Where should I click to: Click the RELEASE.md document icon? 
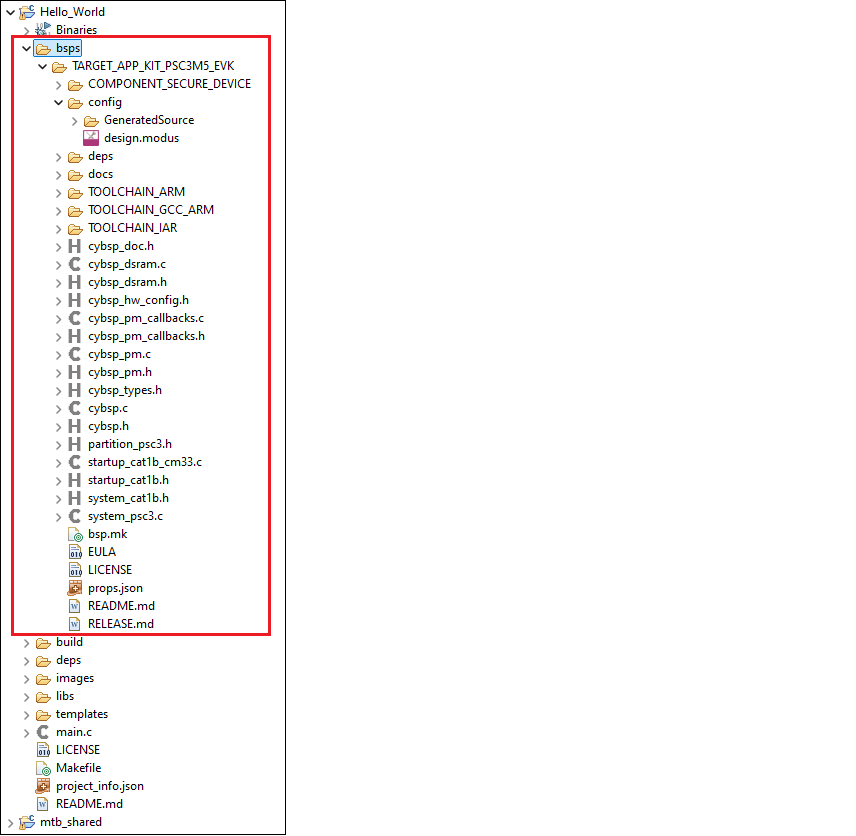click(x=75, y=624)
